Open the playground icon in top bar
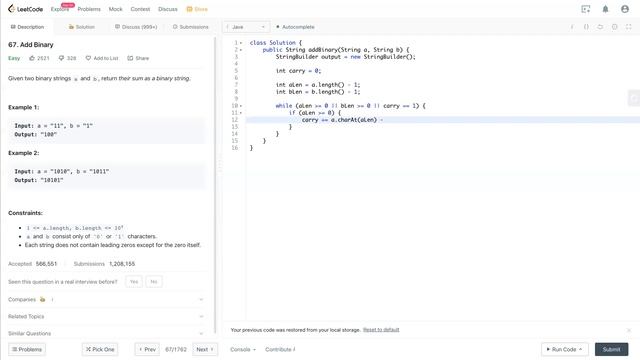The width and height of the screenshot is (640, 360). pos(586,9)
